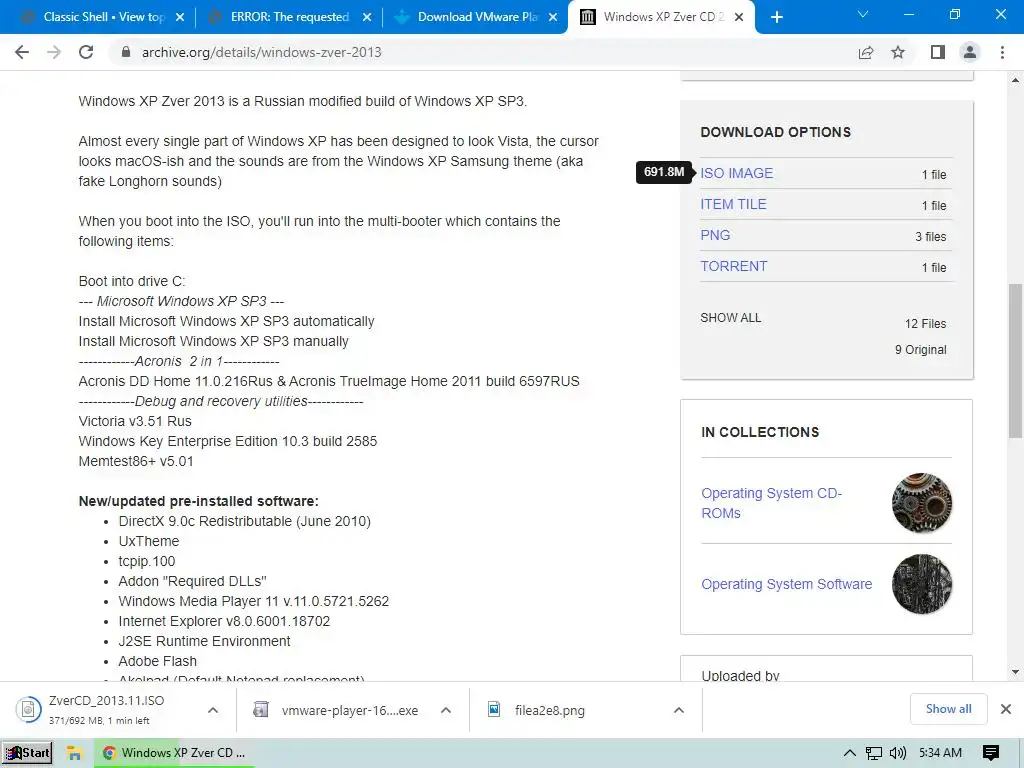Click the address bar URL
1024x768 pixels.
[x=261, y=52]
